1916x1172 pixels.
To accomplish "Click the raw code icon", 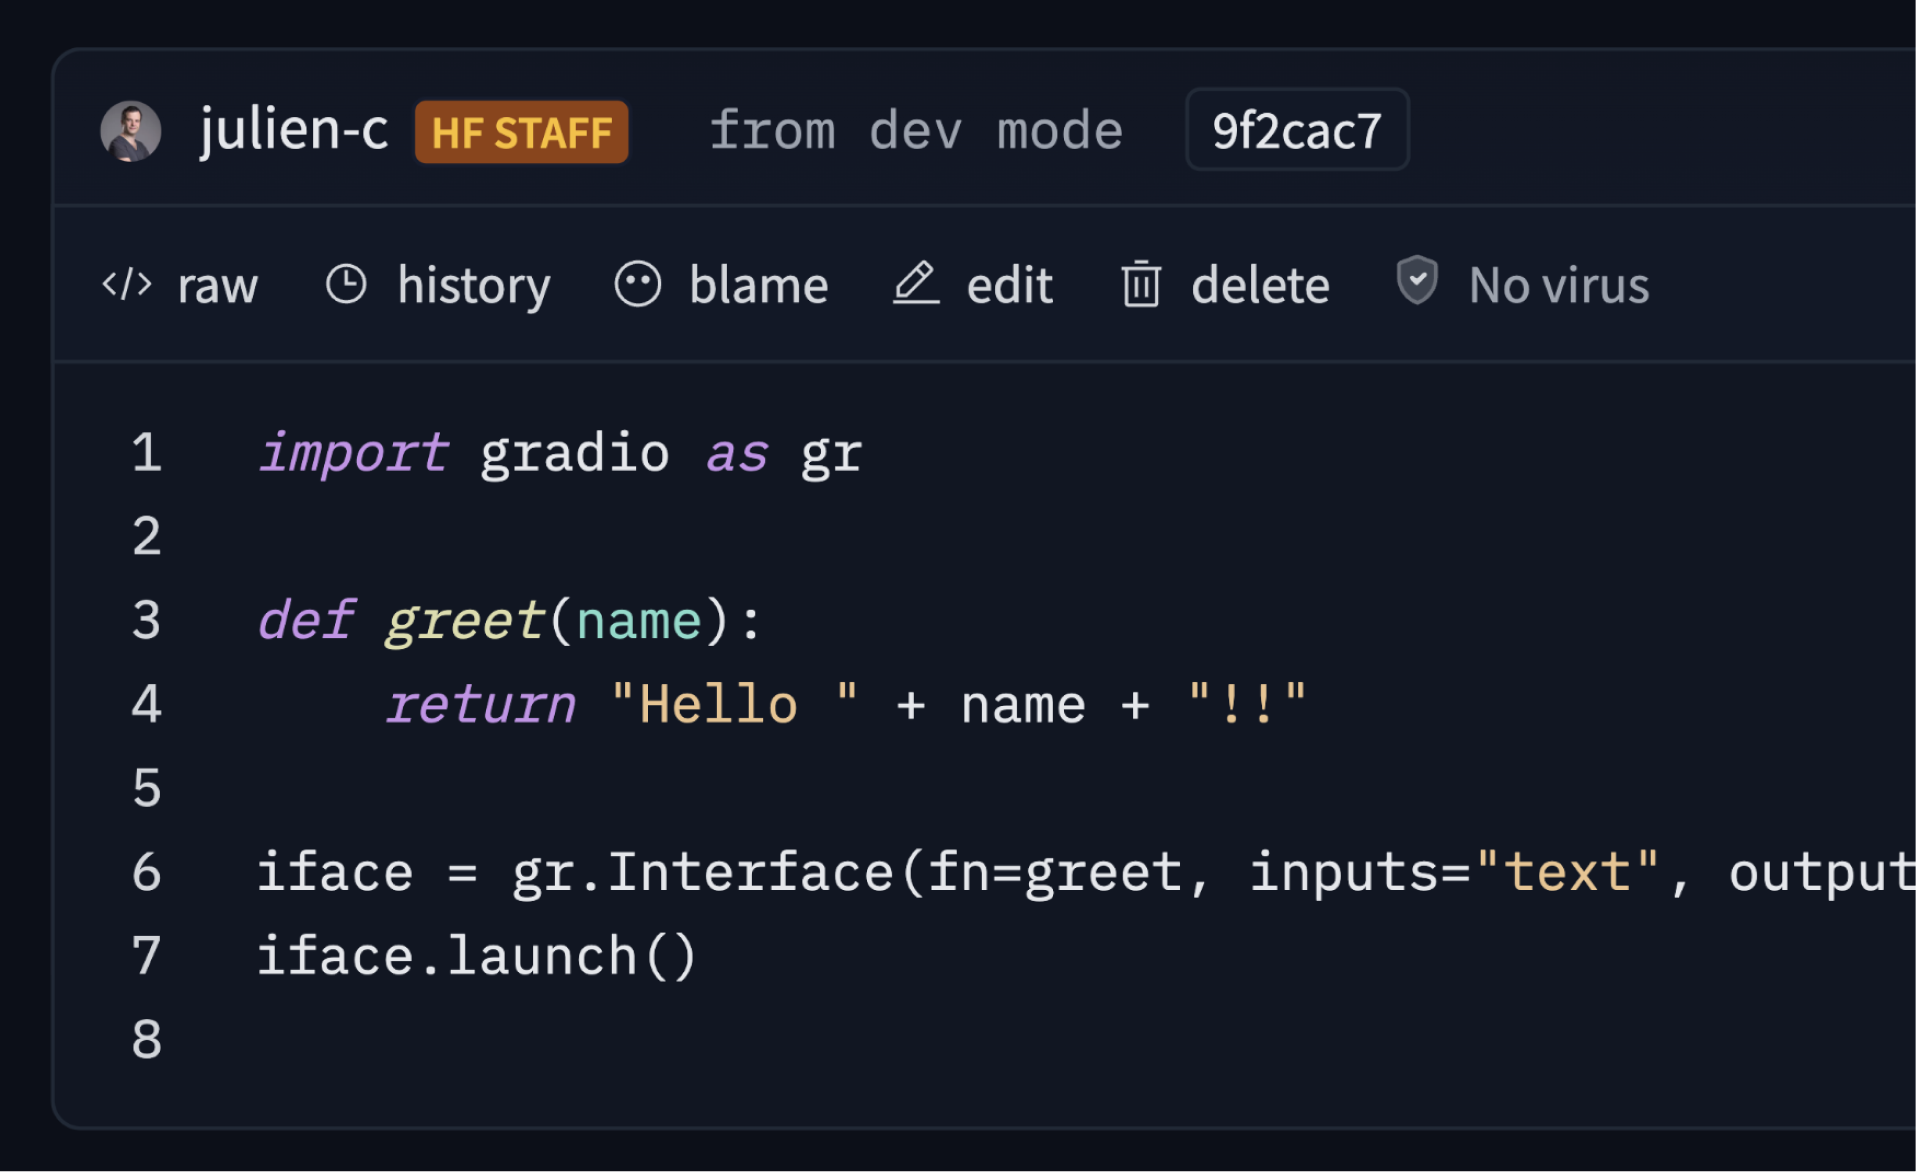I will tap(126, 284).
